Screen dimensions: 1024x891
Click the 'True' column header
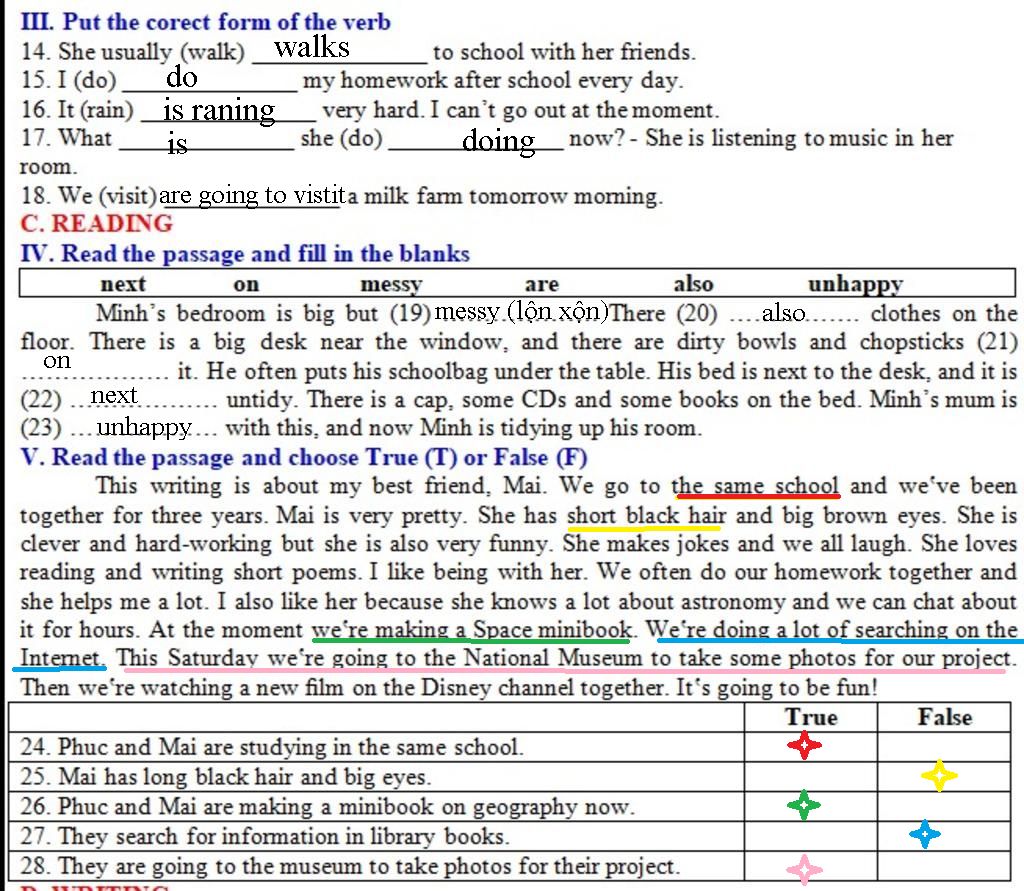pyautogui.click(x=811, y=717)
